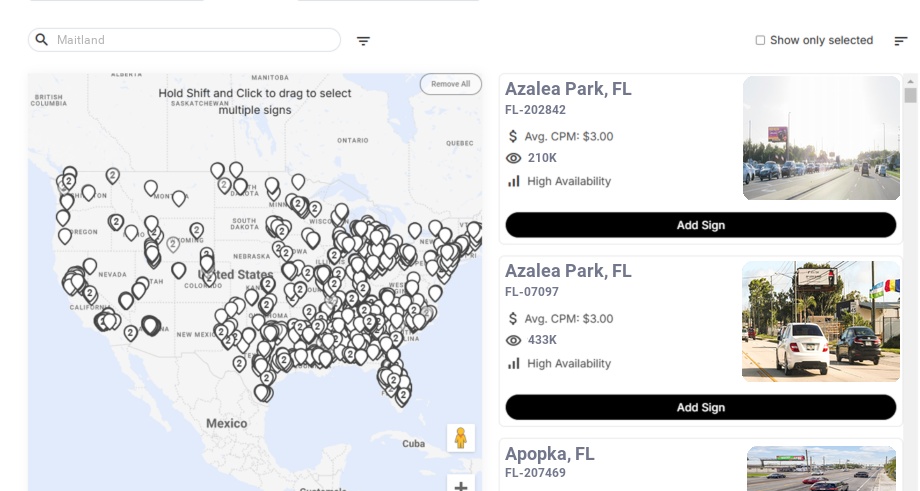Click the Remove All button on map
This screenshot has height=491, width=920.
click(450, 84)
